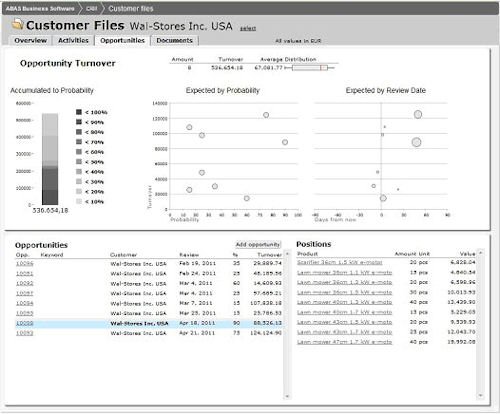This screenshot has height=414, width=500.
Task: Open the Scarifier 36cm product link
Action: 340,262
